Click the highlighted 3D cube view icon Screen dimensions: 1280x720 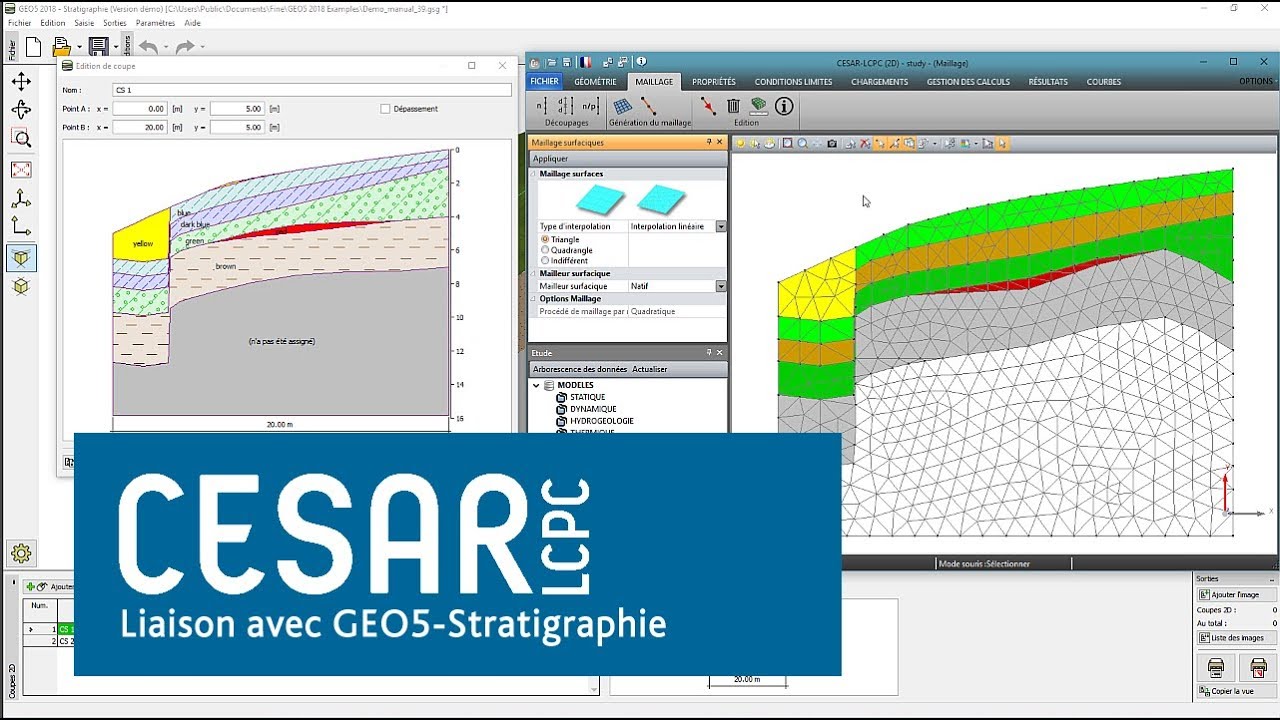[x=21, y=258]
